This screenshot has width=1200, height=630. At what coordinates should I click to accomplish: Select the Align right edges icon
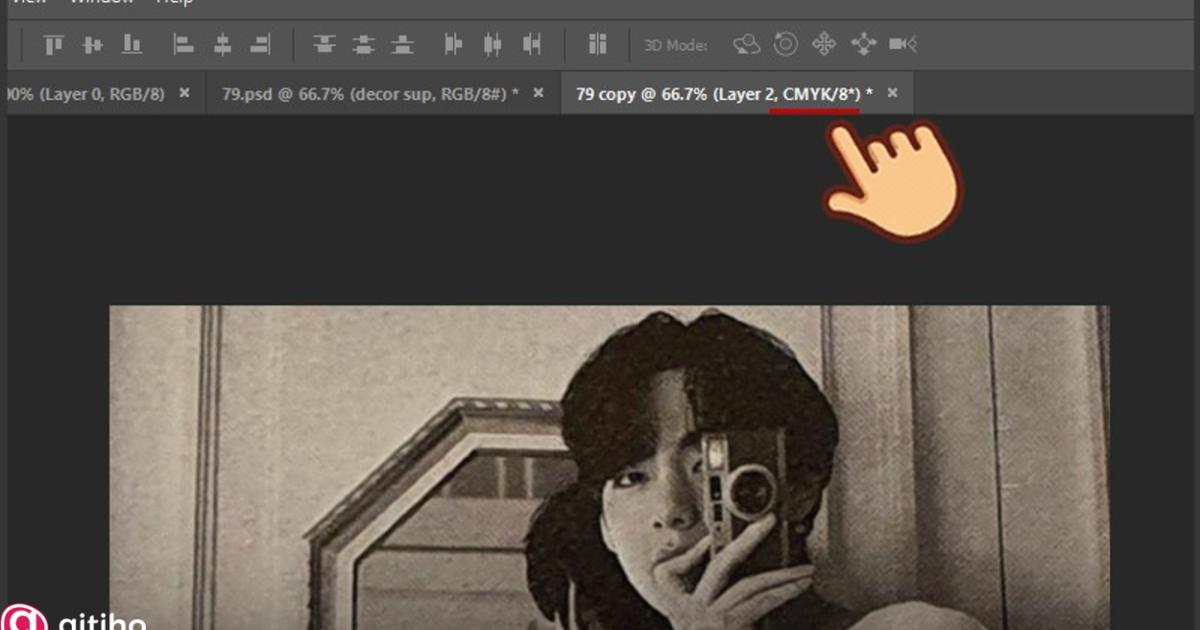(x=261, y=44)
